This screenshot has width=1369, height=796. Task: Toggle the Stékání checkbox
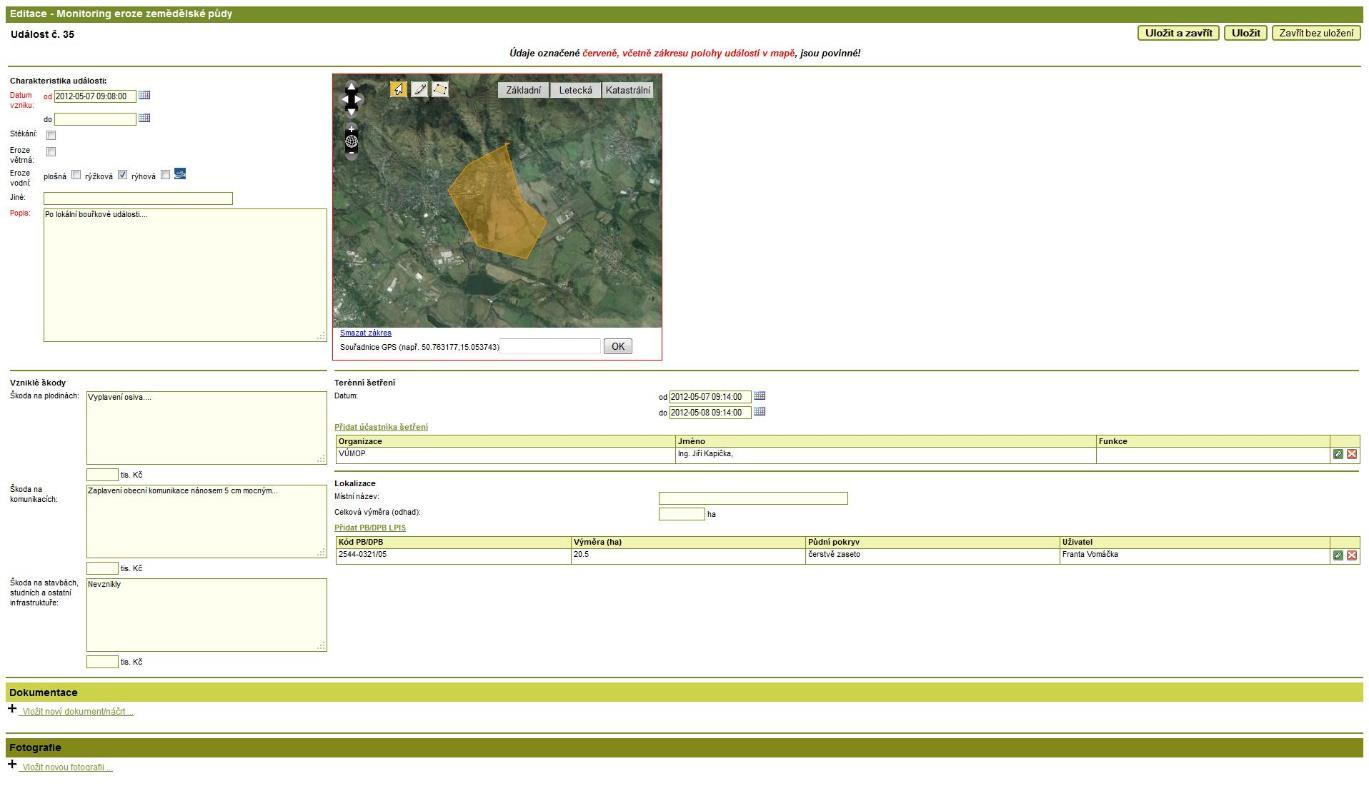pos(52,134)
